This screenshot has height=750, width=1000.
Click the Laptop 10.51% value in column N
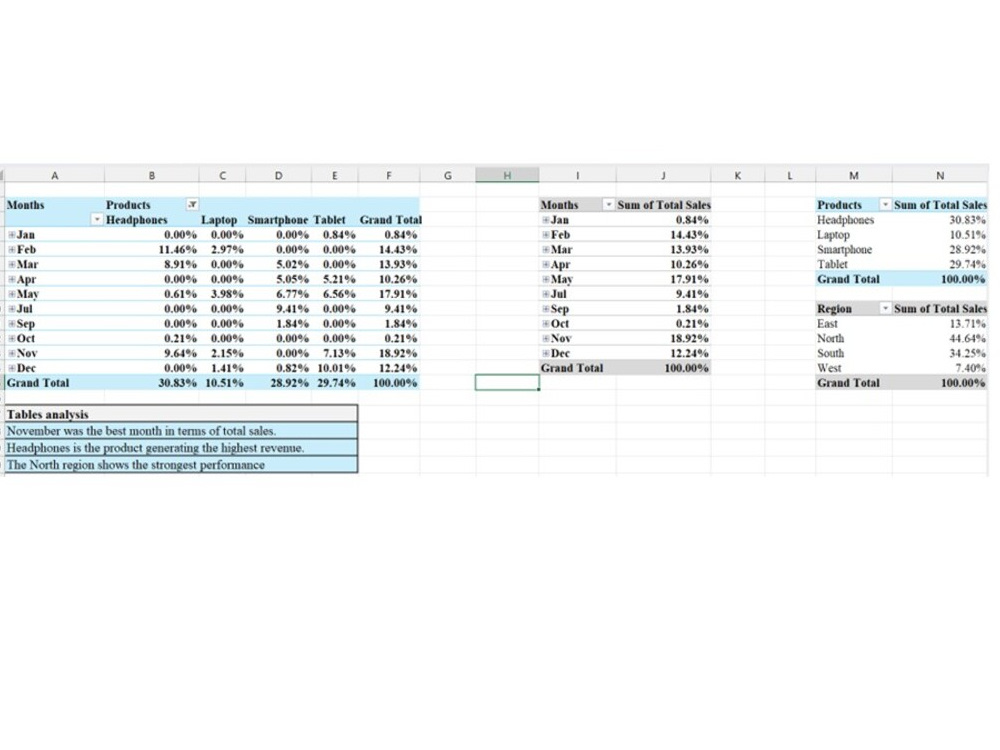click(940, 235)
